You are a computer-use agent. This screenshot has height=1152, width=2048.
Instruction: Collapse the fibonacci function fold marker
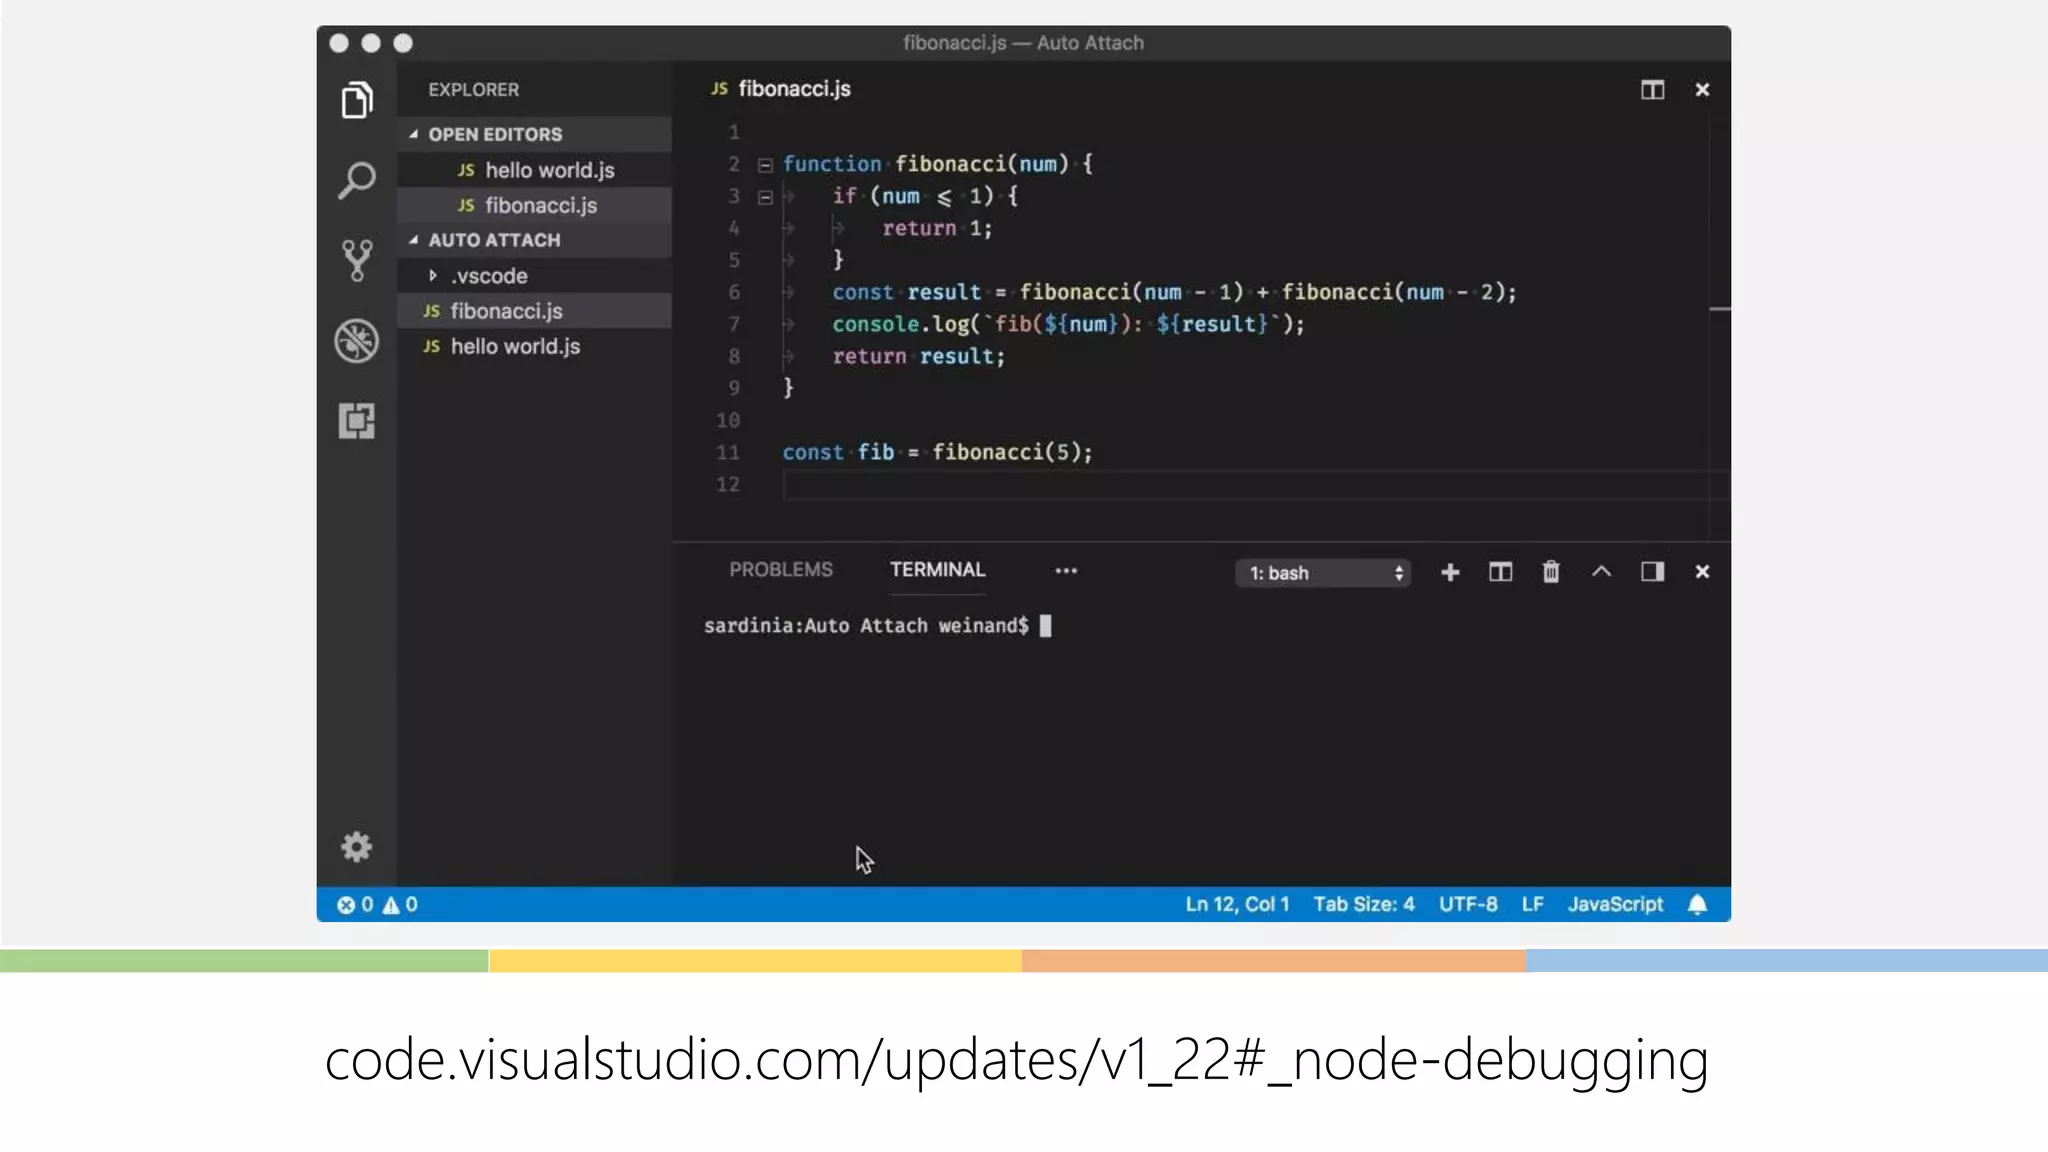click(765, 165)
